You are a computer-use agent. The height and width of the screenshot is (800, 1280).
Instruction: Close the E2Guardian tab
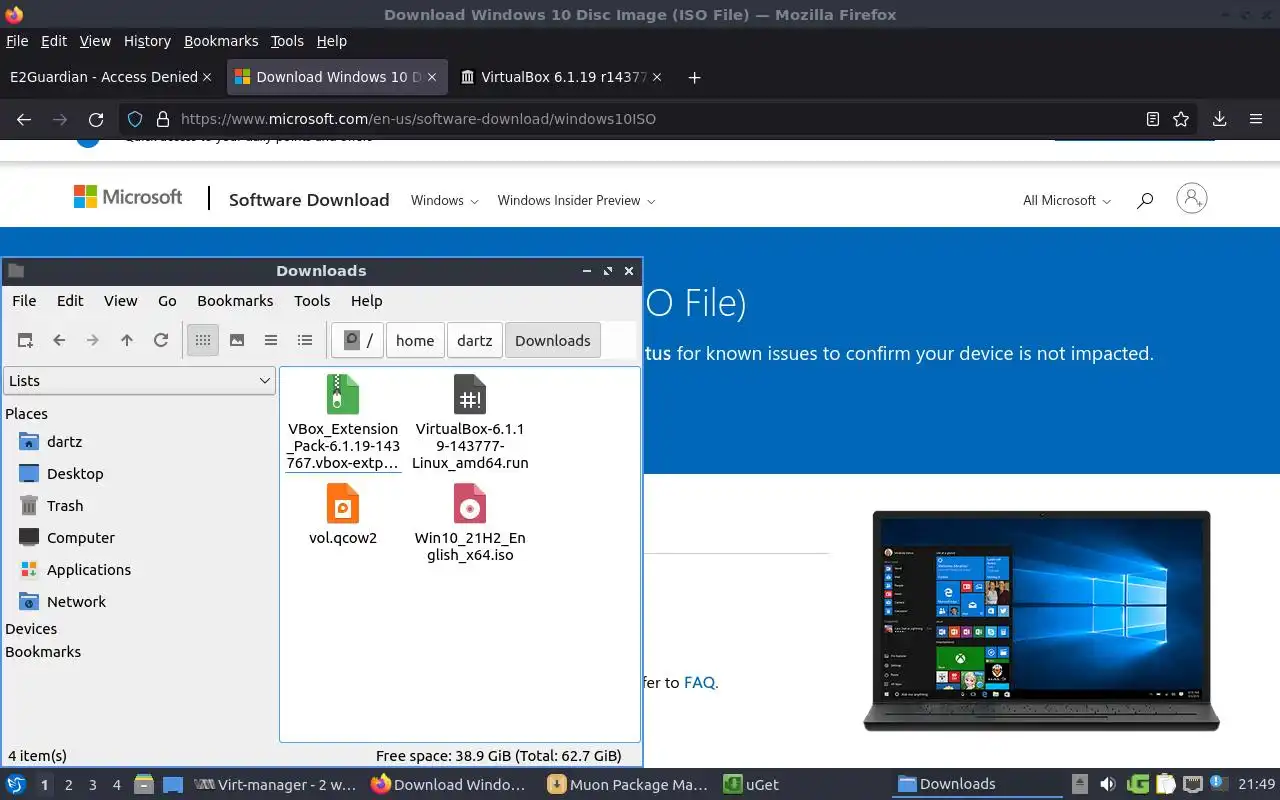(207, 77)
